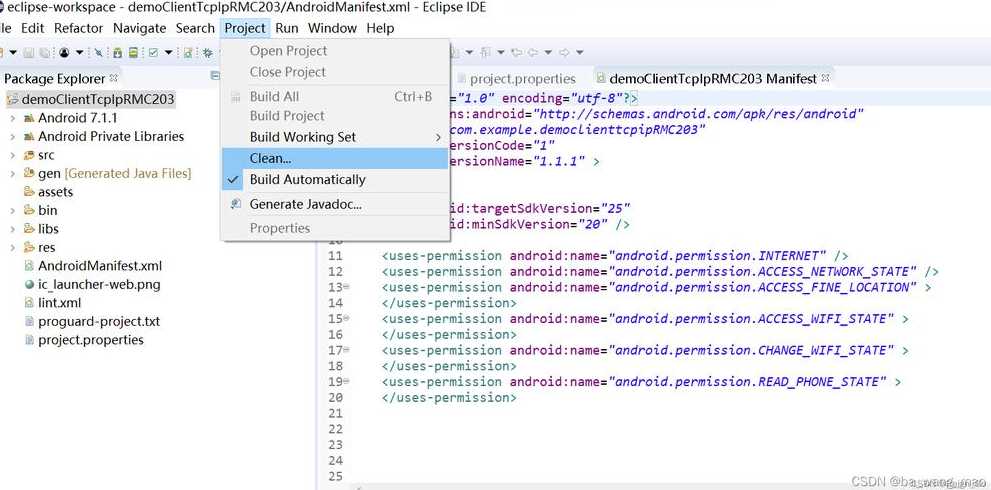Expand the gen folder node
This screenshot has height=490, width=991.
[x=13, y=173]
